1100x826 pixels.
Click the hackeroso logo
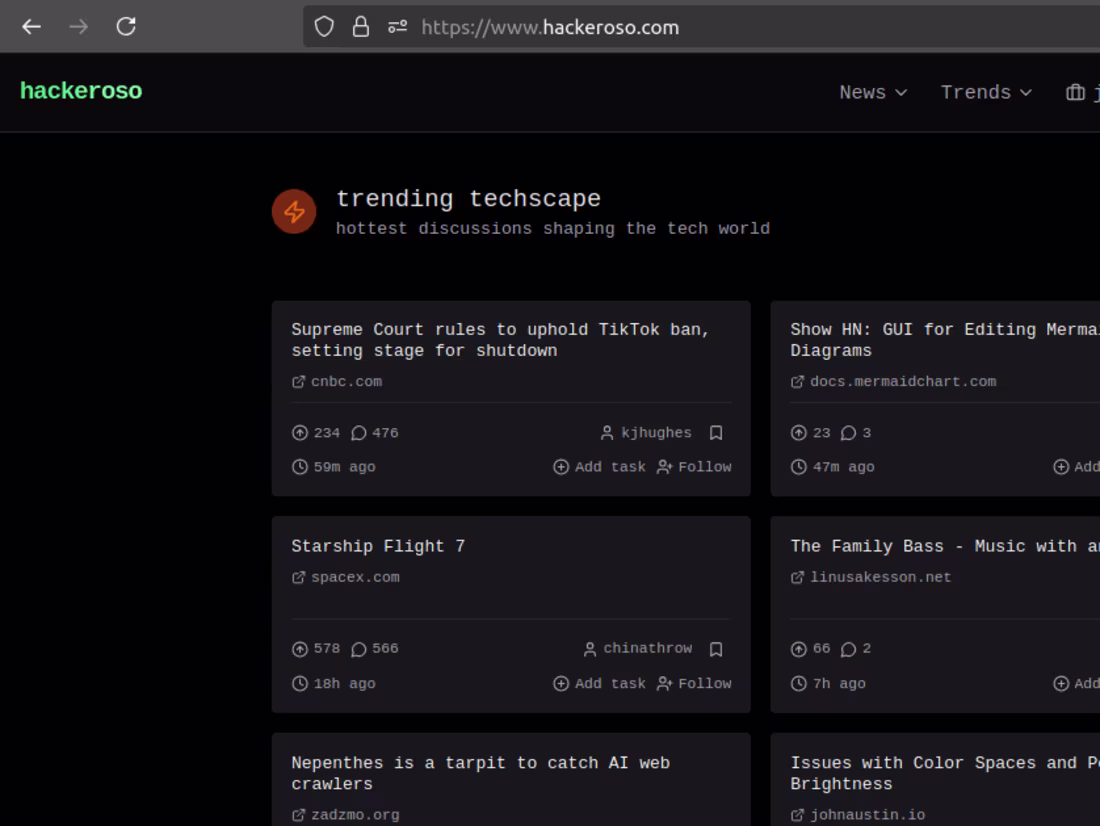click(80, 90)
